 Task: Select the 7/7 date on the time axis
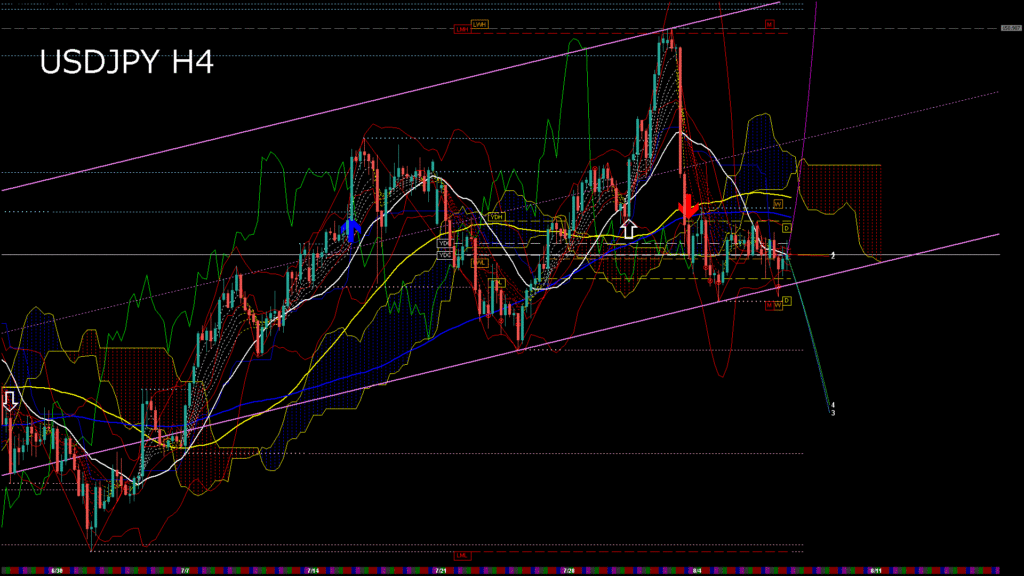tap(186, 571)
